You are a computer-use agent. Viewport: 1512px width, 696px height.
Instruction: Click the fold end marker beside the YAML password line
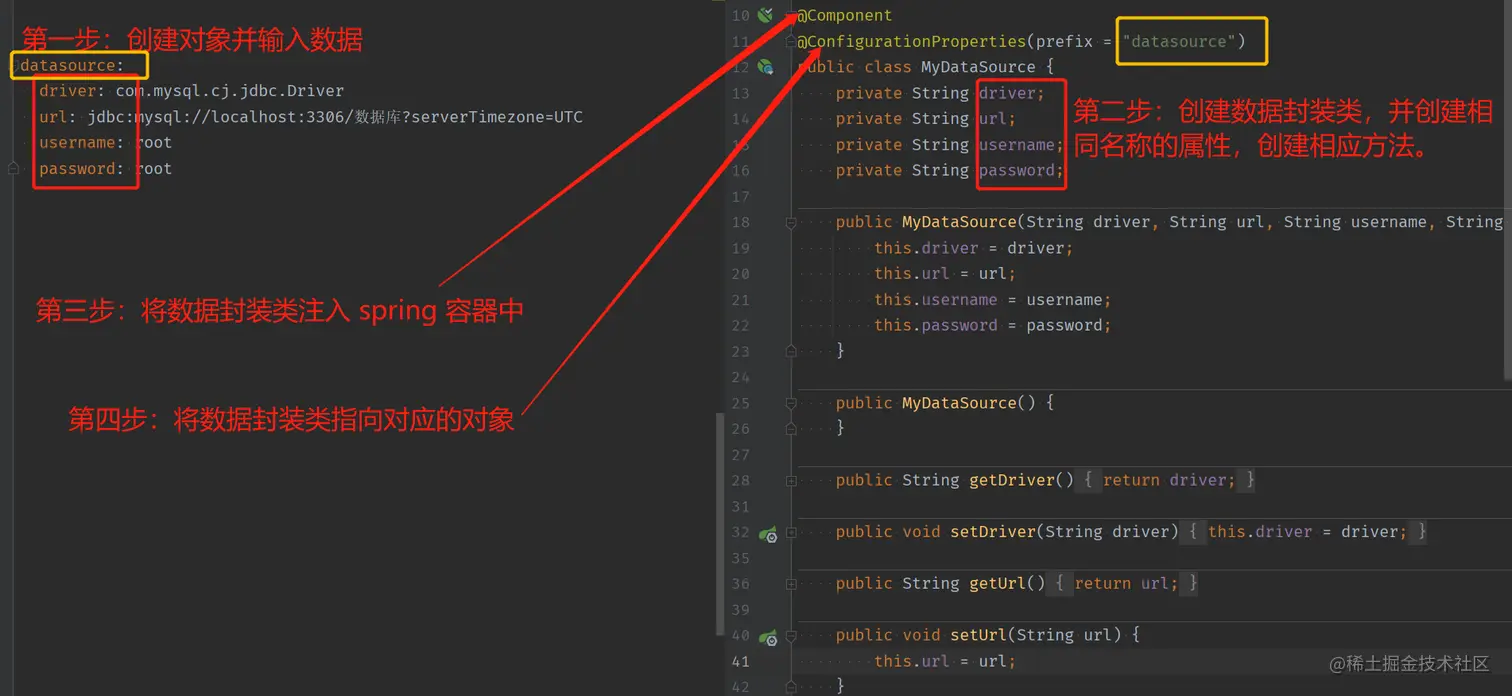(13, 169)
